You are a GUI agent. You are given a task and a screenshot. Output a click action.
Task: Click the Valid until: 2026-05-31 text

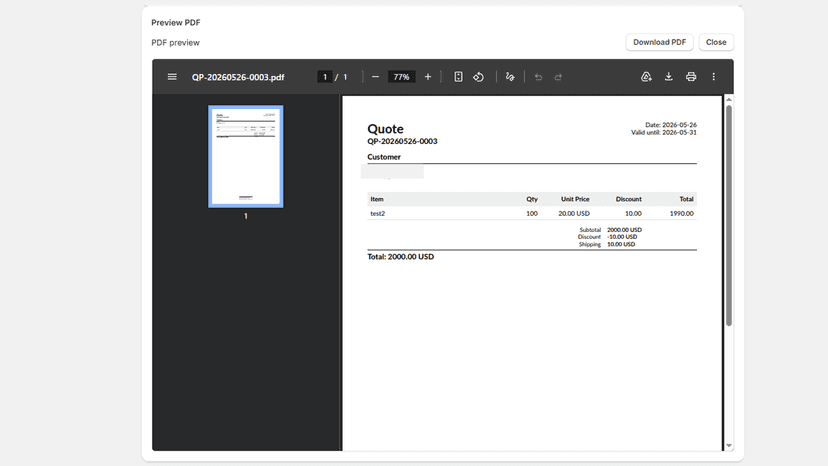click(x=664, y=132)
